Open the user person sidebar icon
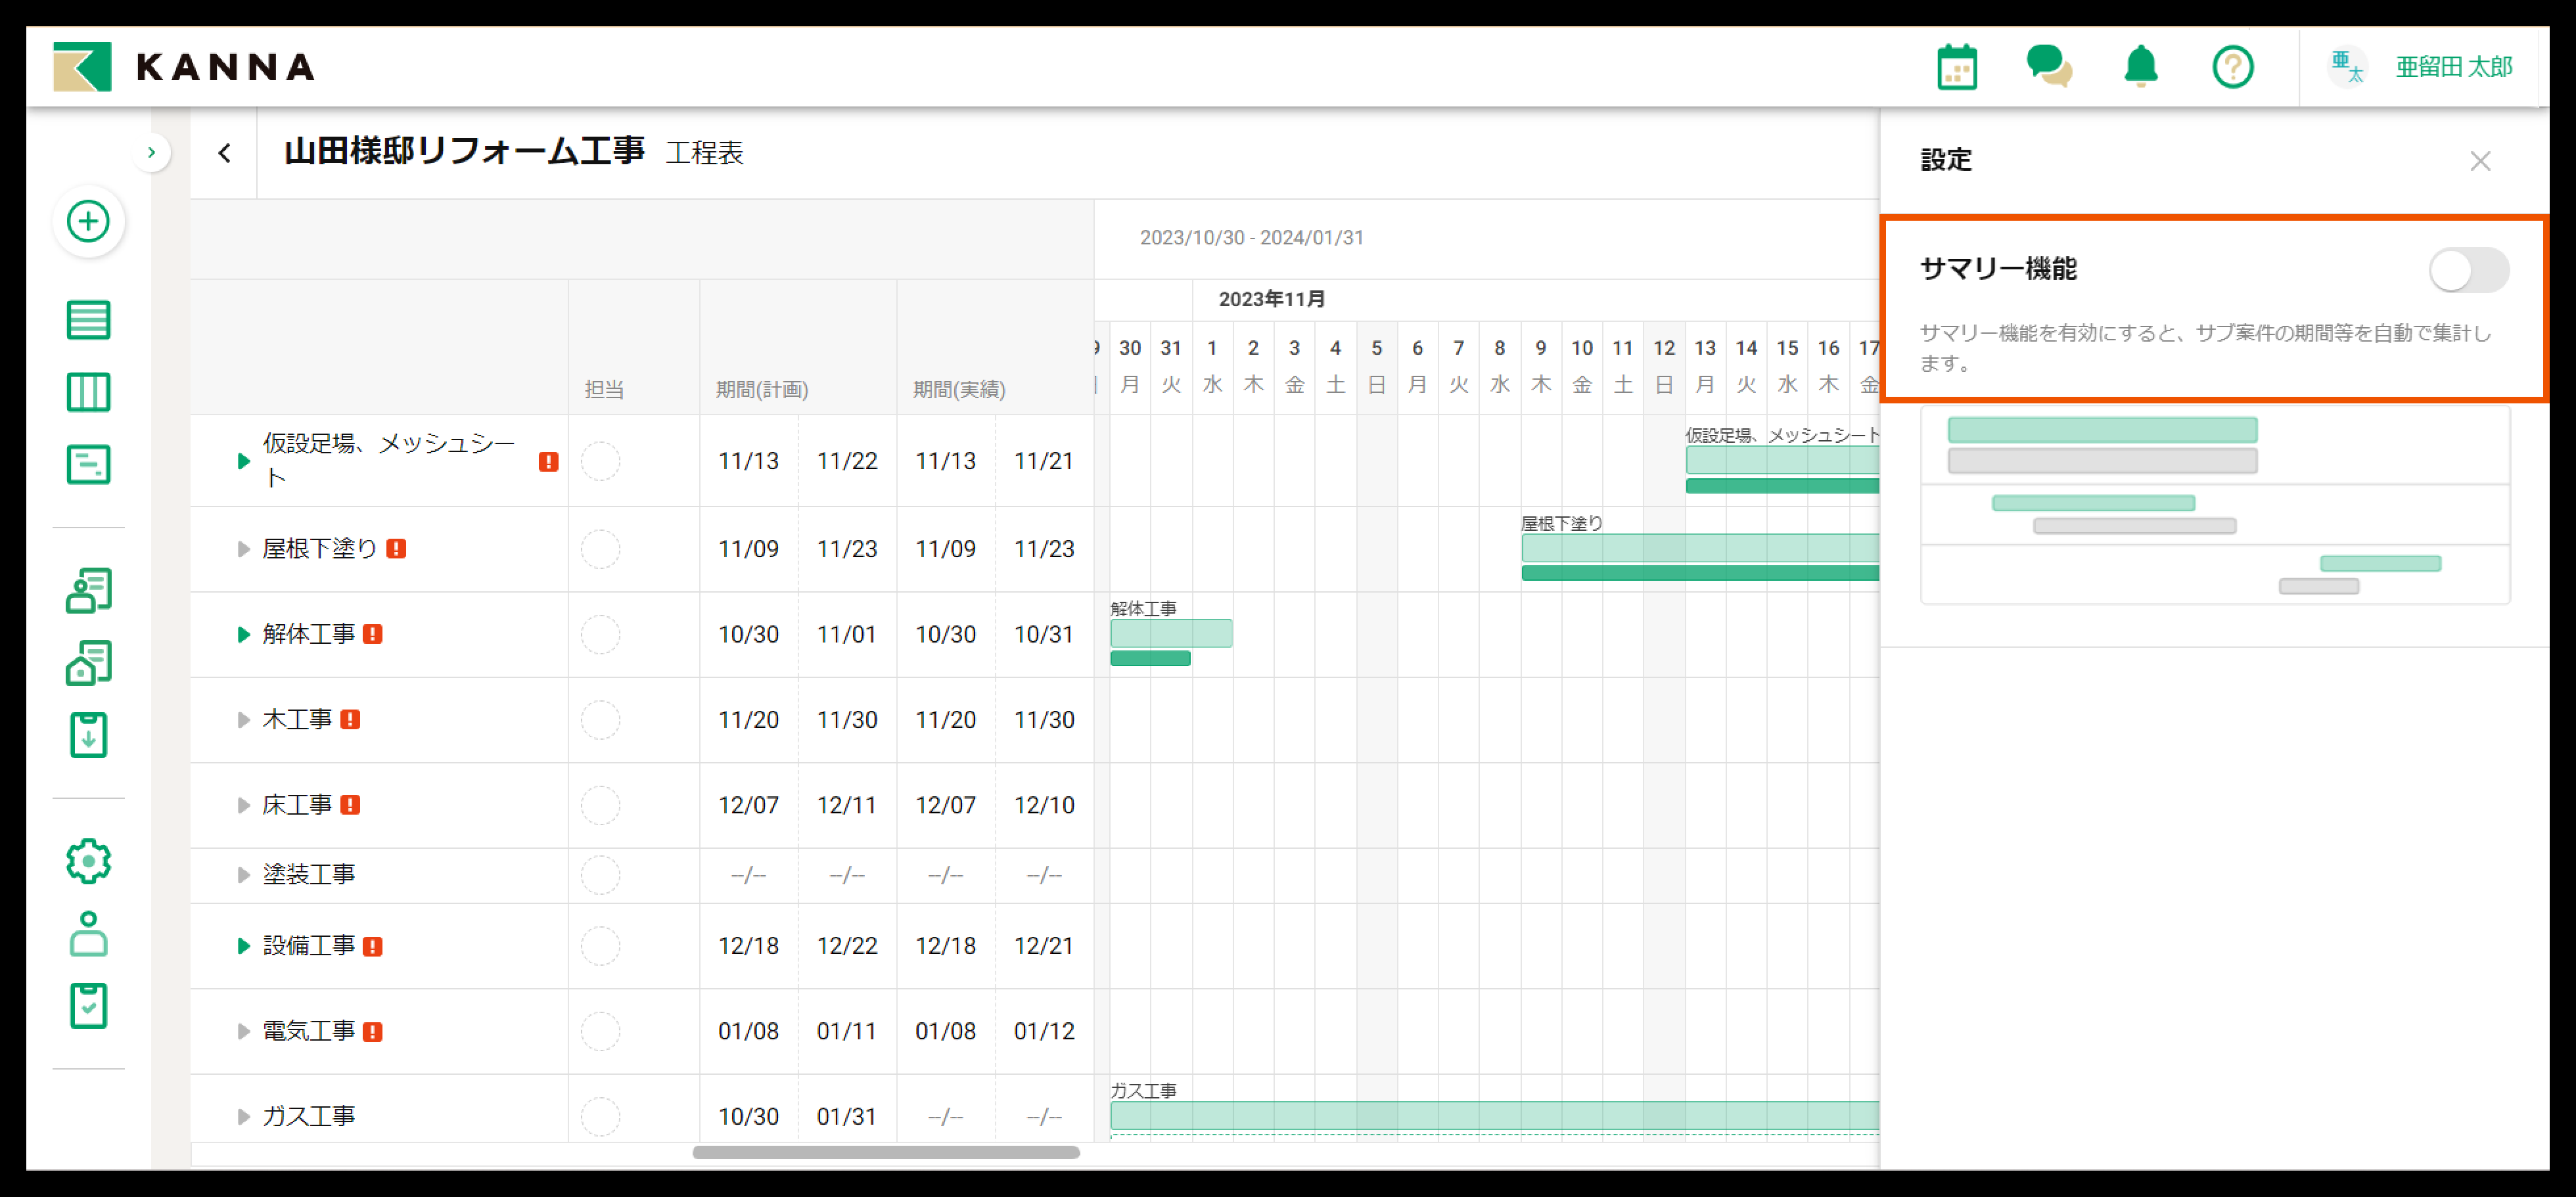The width and height of the screenshot is (2576, 1197). pyautogui.click(x=88, y=934)
